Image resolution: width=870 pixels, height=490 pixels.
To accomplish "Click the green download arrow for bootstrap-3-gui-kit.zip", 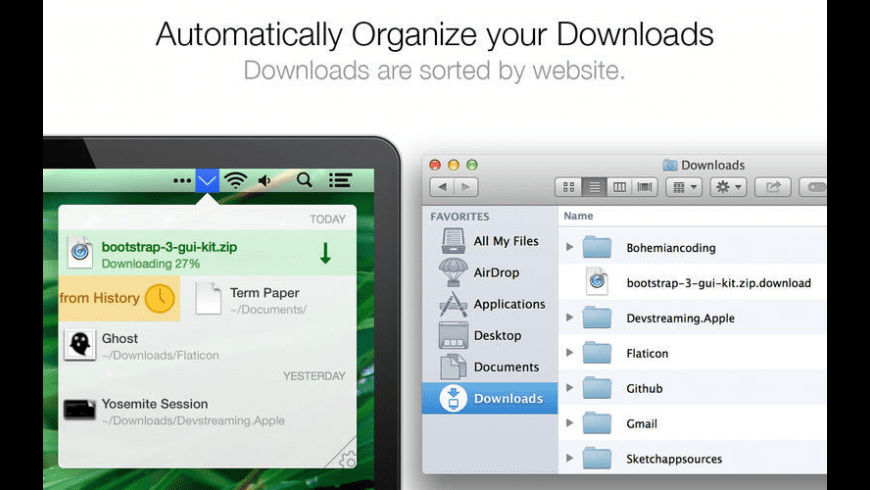I will point(326,253).
